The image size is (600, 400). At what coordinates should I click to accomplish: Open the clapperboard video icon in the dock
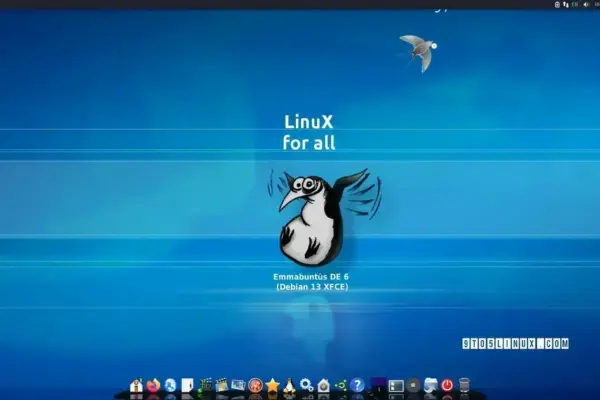221,385
